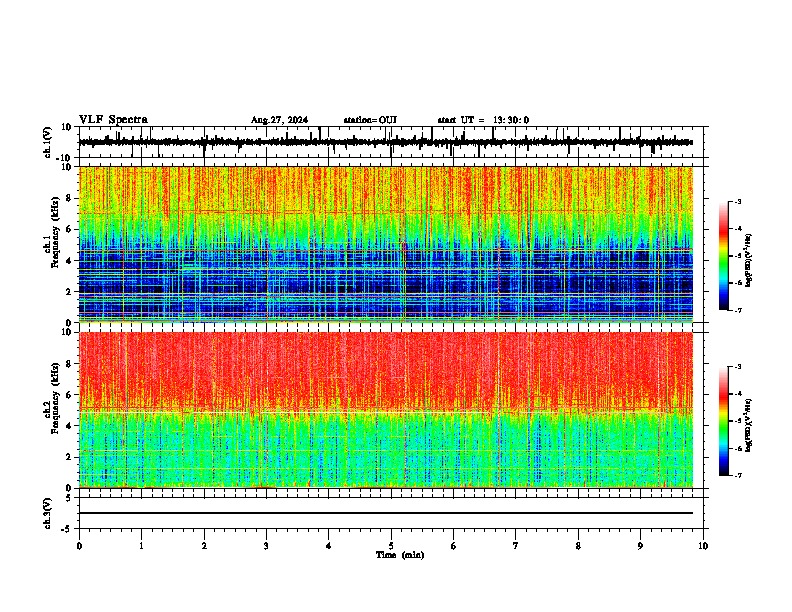Click the "3" tick on Time axis
This screenshot has width=792, height=612.
pyautogui.click(x=266, y=546)
